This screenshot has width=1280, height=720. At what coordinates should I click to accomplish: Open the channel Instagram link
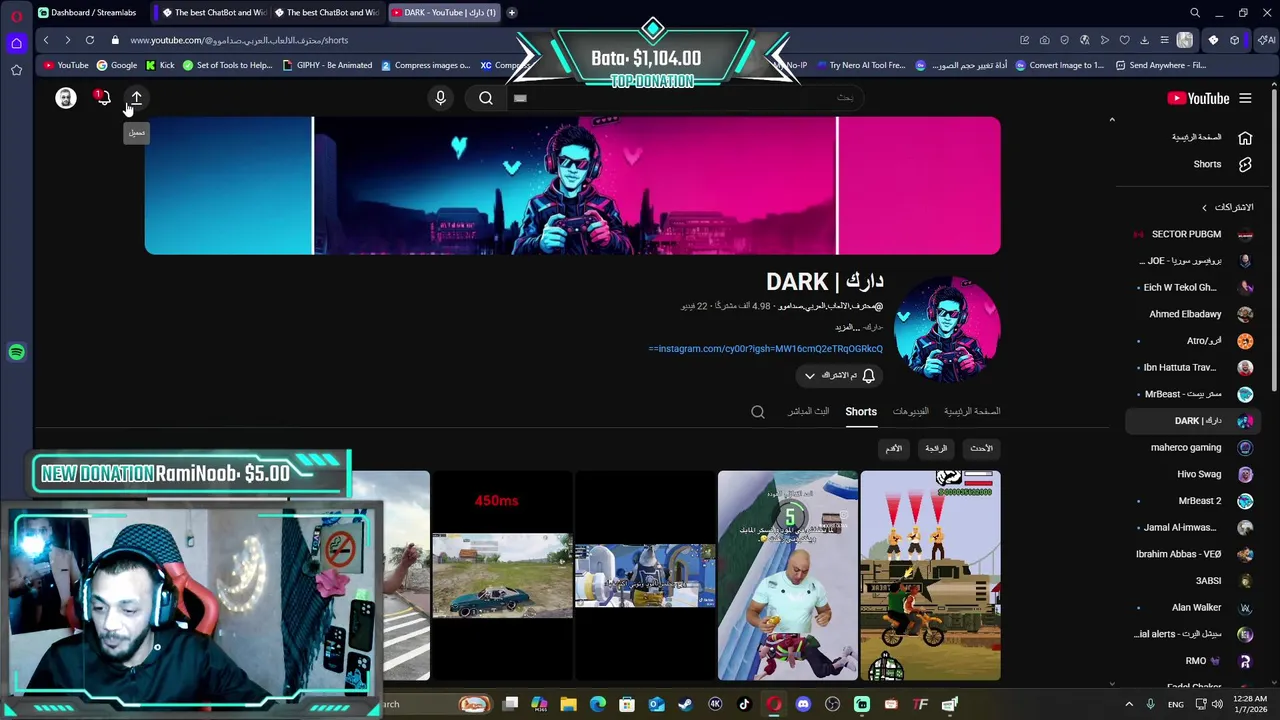[765, 349]
